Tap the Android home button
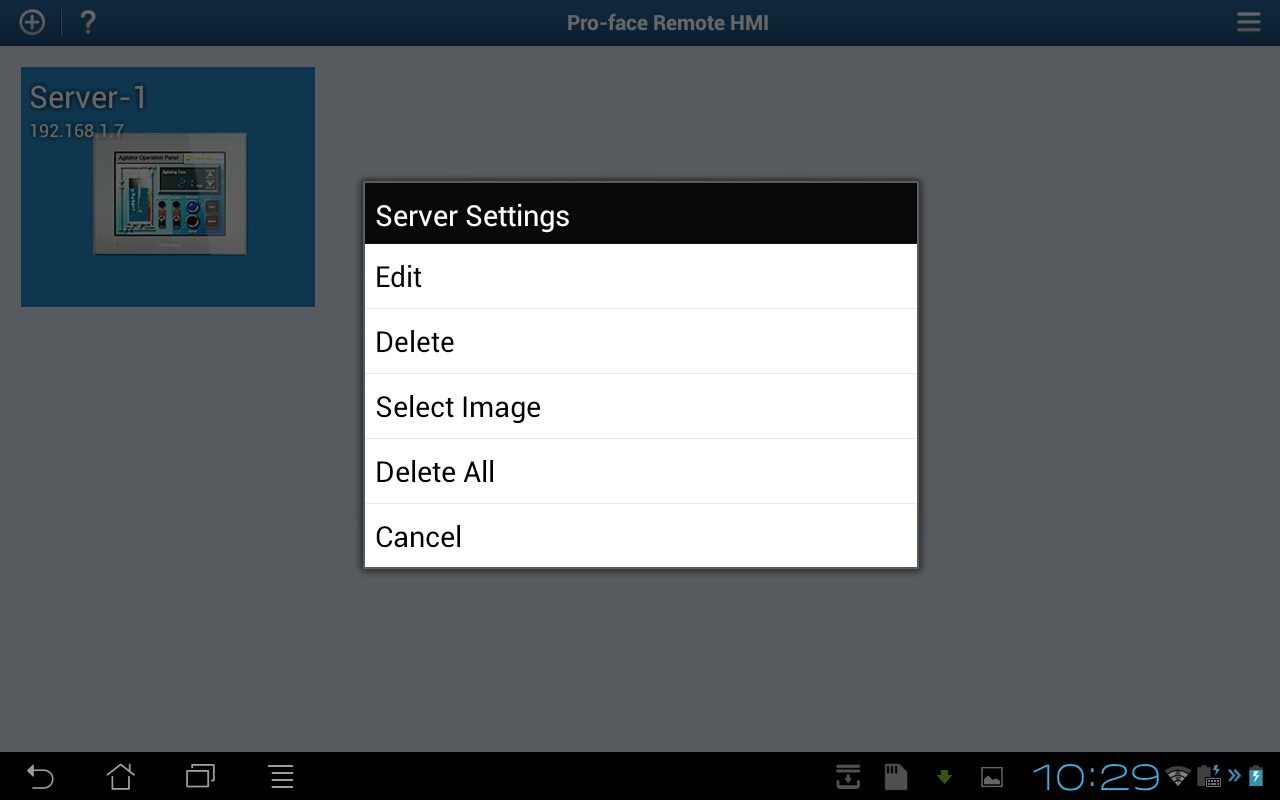Viewport: 1280px width, 800px height. coord(121,776)
